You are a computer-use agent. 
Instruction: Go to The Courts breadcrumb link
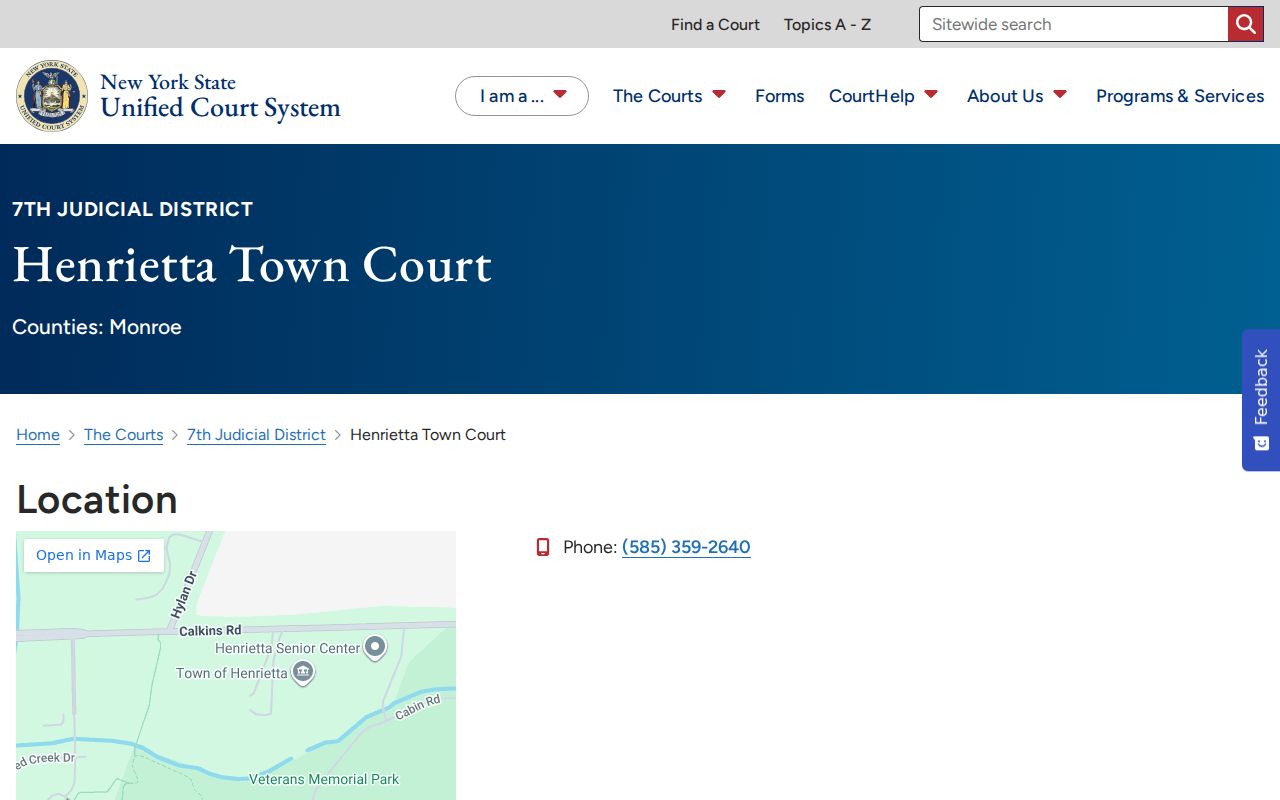point(123,435)
